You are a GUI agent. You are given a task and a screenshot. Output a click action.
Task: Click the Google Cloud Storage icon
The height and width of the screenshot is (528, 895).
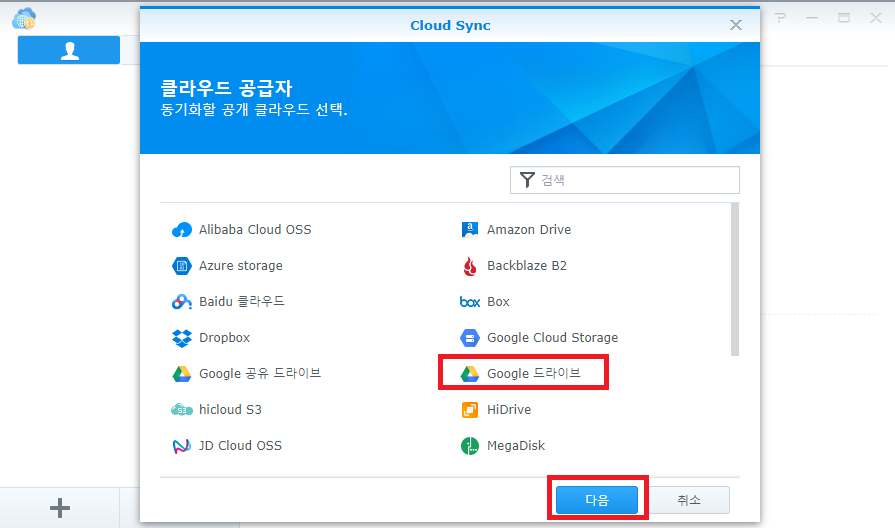[470, 338]
